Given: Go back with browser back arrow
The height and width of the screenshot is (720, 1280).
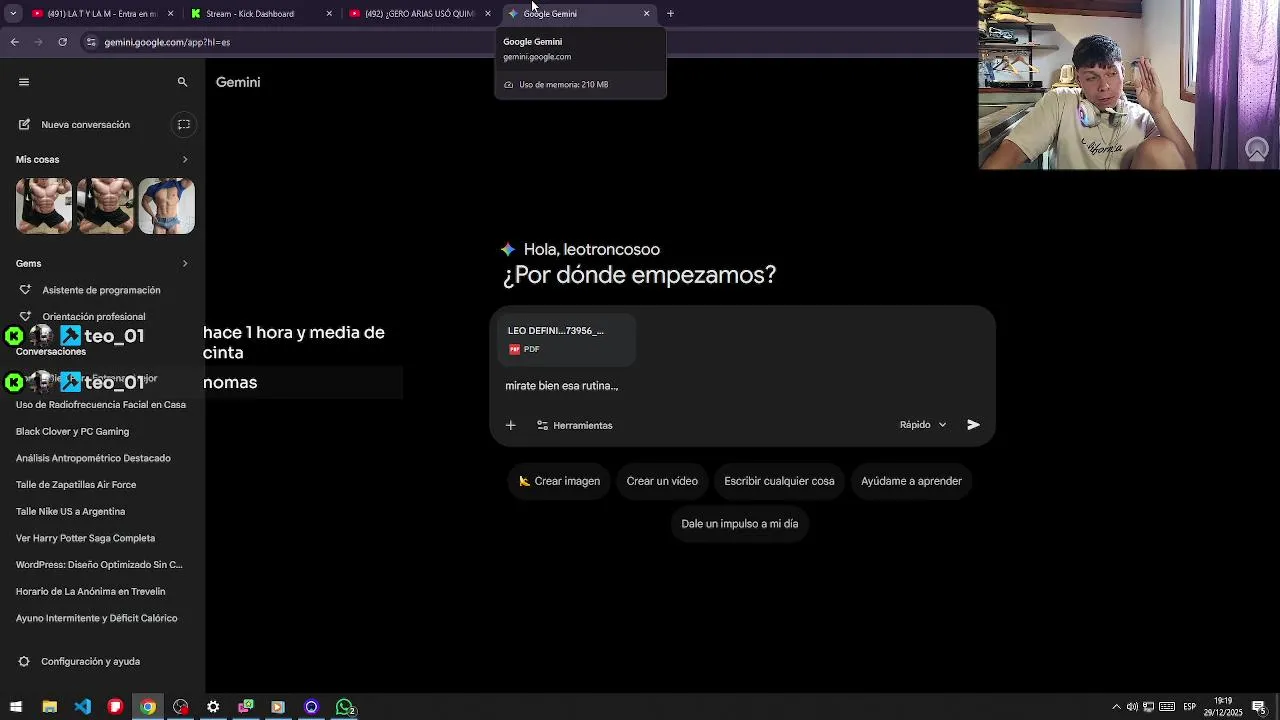Looking at the screenshot, I should click(15, 42).
